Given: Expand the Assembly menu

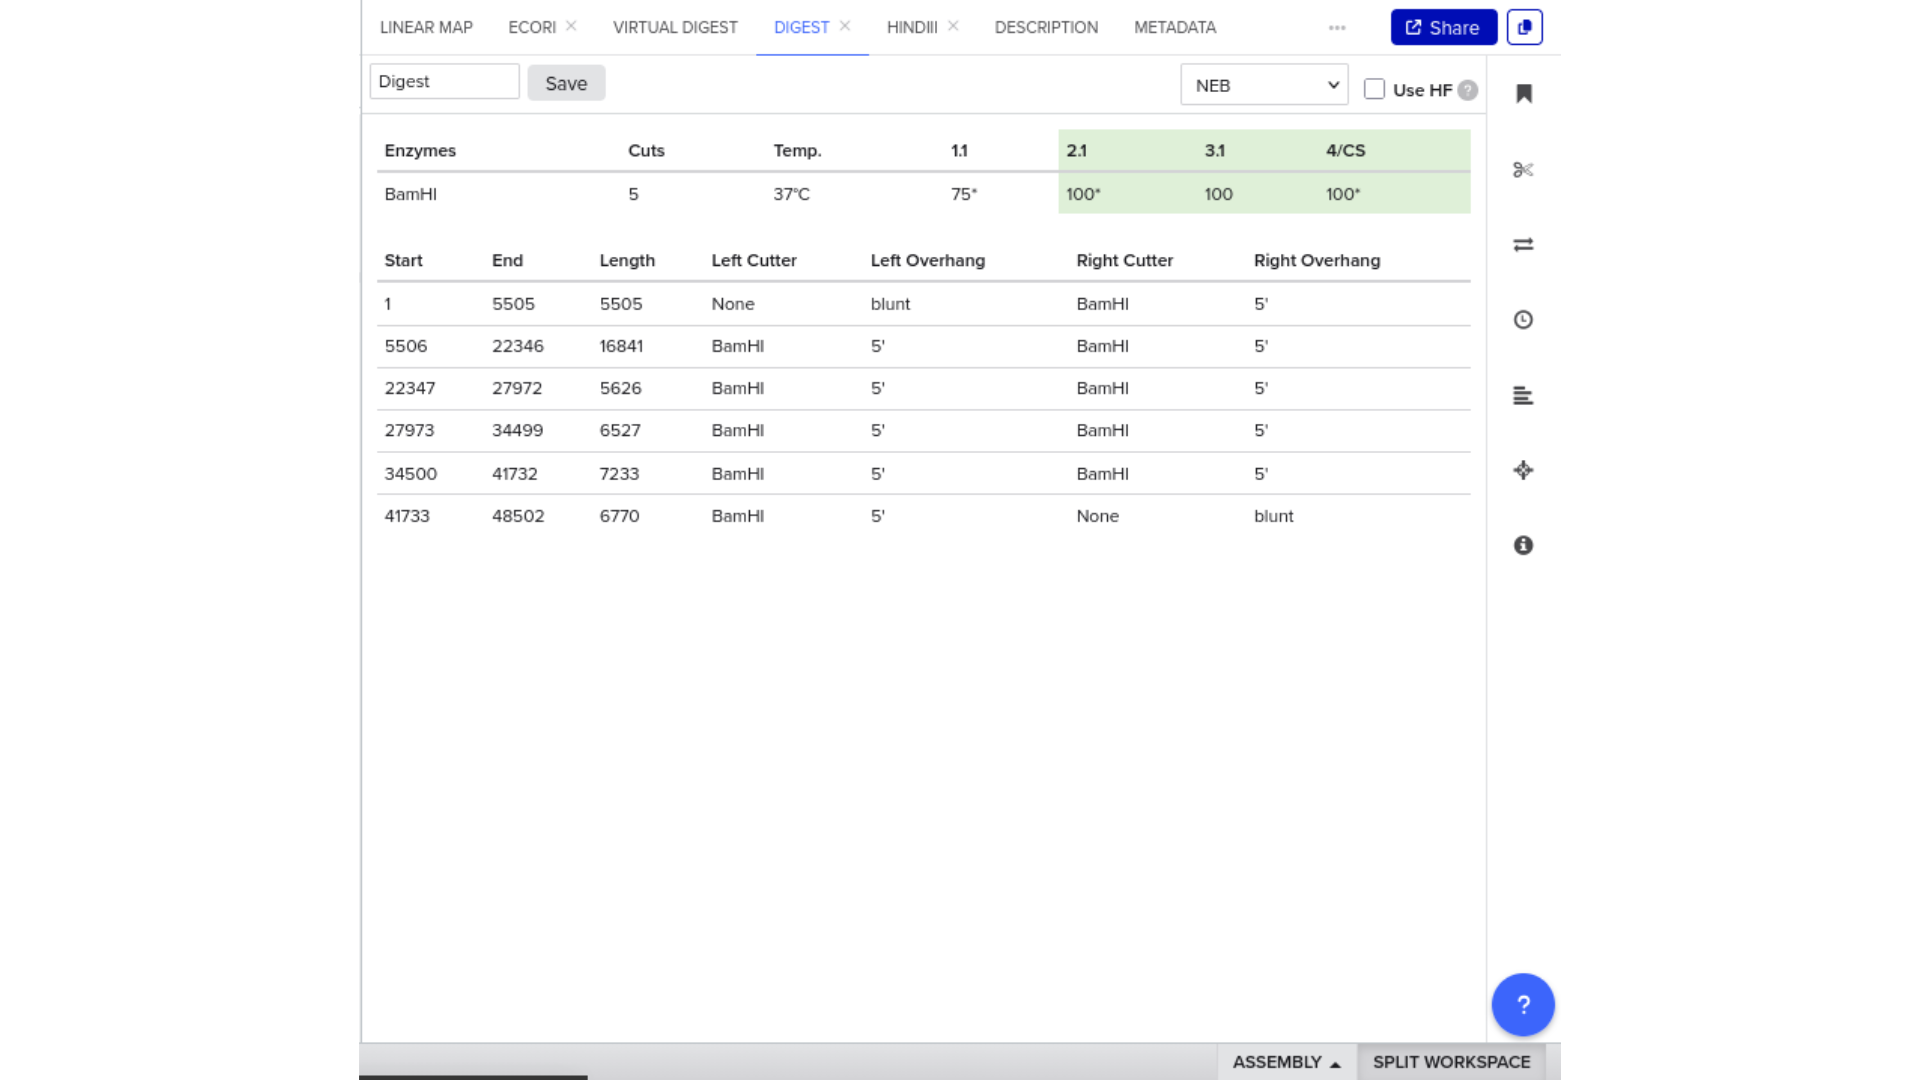Looking at the screenshot, I should point(1286,1062).
